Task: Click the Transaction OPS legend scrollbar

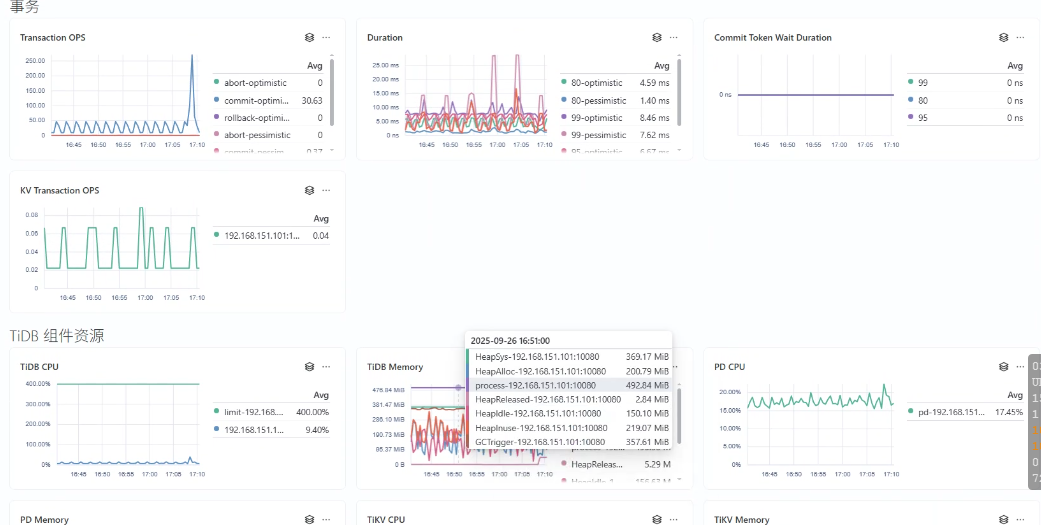Action: (x=332, y=90)
